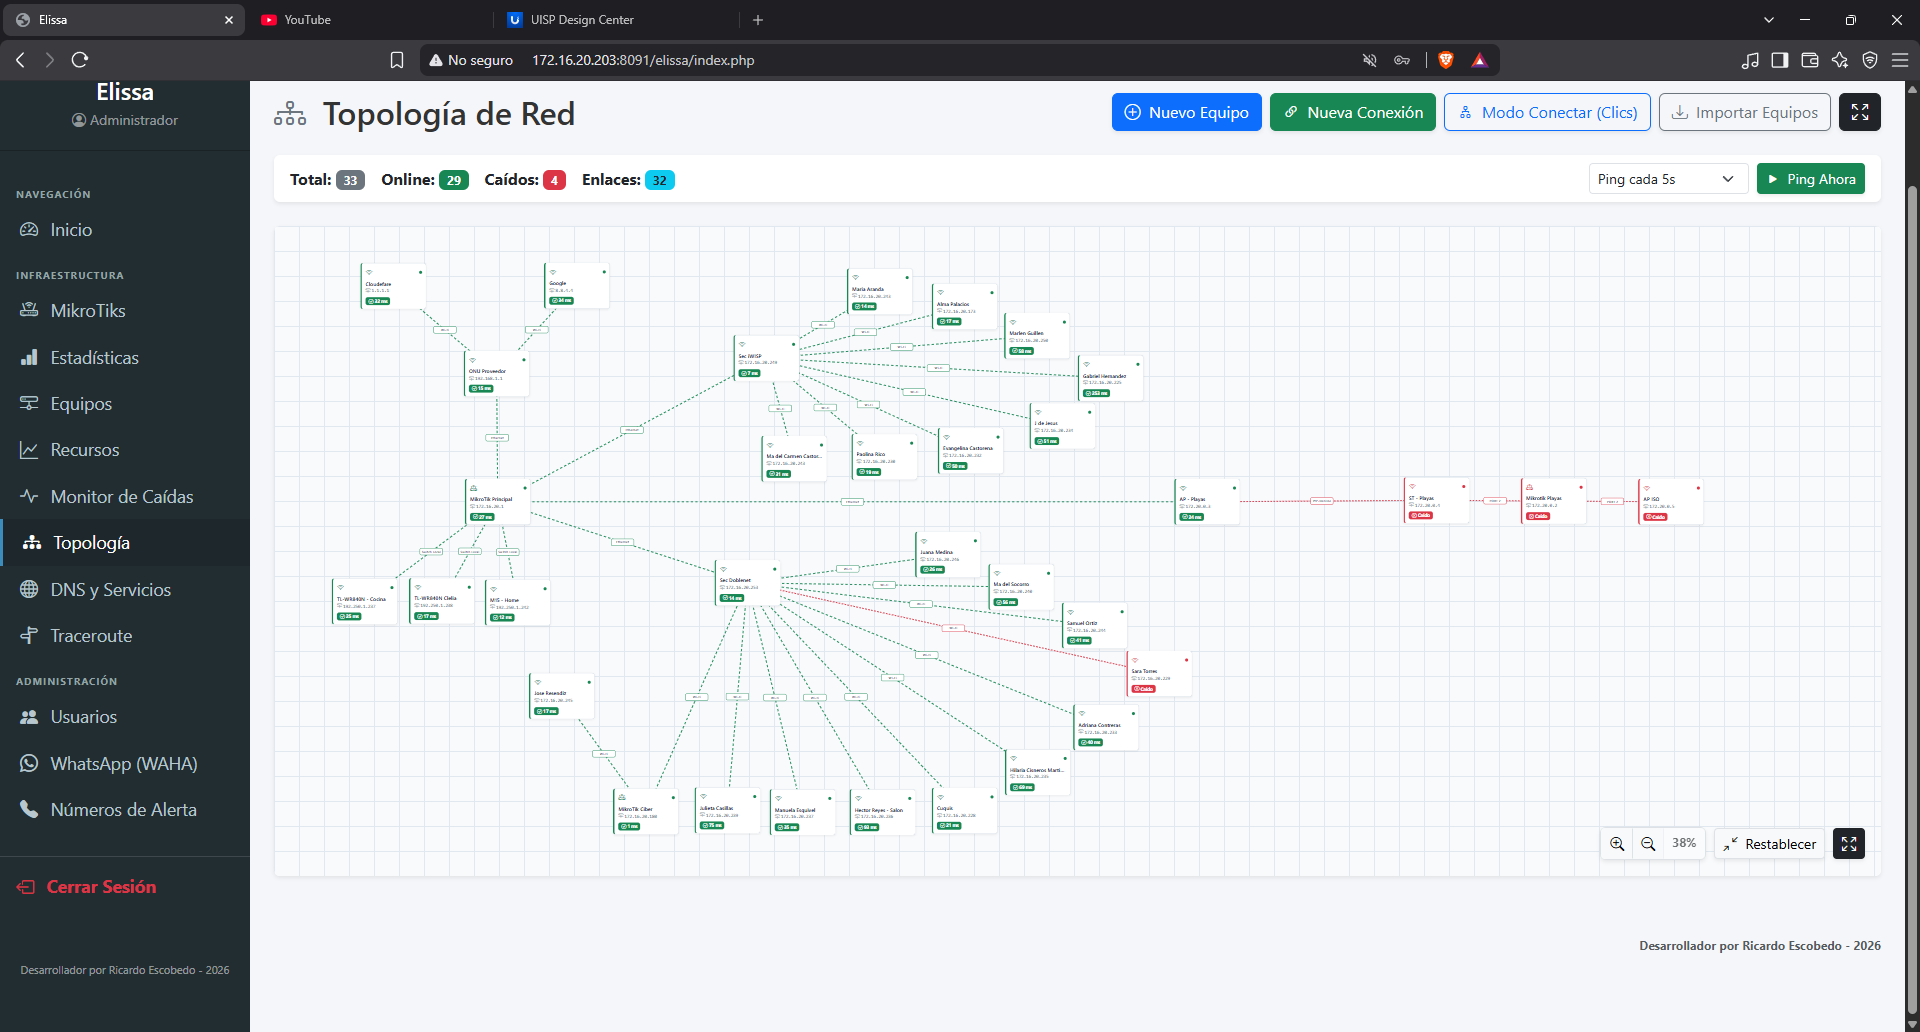Select the Alma Palacios node
Image resolution: width=1920 pixels, height=1032 pixels.
[x=965, y=307]
